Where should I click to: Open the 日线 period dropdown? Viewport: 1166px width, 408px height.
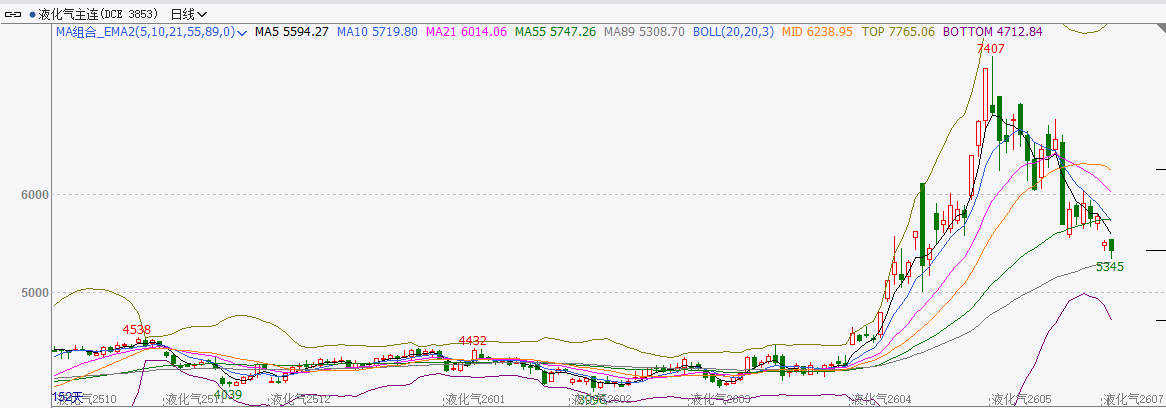coord(189,15)
